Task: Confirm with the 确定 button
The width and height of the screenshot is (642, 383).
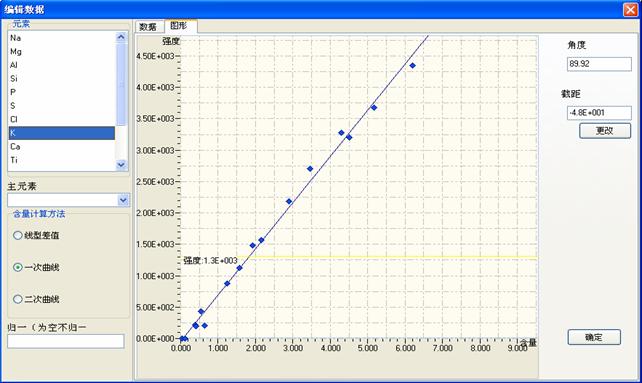Action: coord(594,337)
